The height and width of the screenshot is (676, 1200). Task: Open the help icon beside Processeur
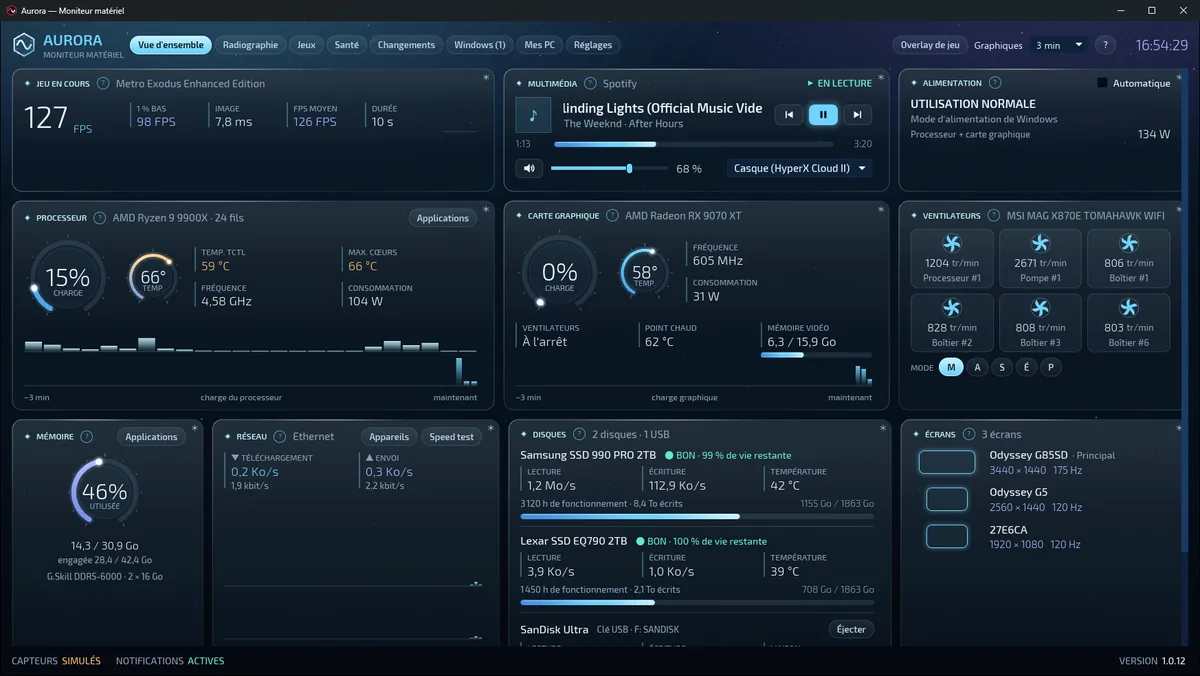pos(100,217)
